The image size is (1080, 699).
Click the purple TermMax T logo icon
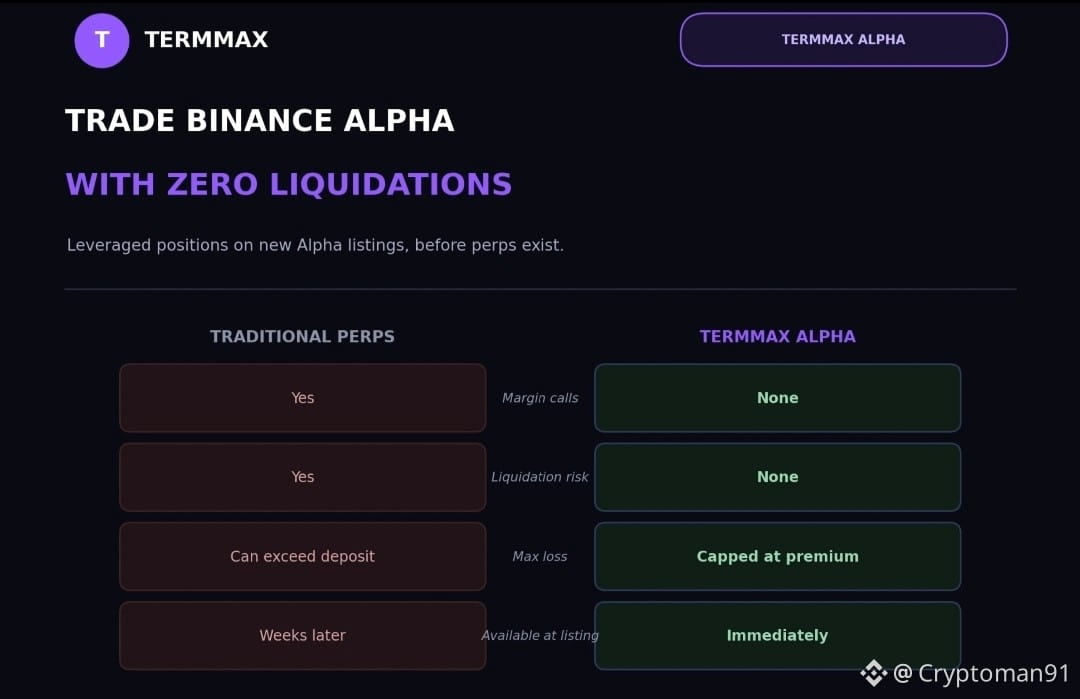(x=102, y=41)
